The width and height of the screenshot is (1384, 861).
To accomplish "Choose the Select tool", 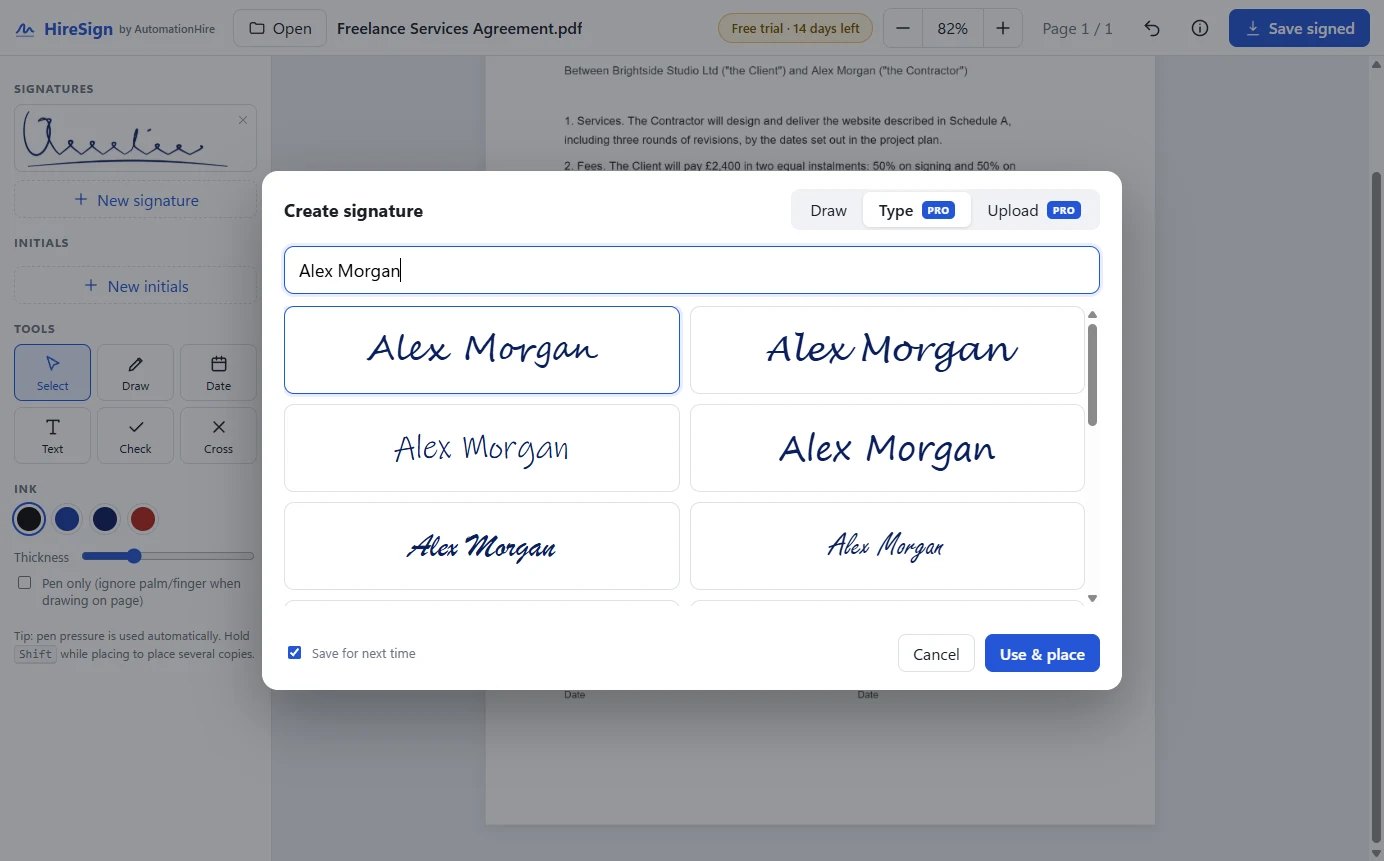I will point(52,372).
